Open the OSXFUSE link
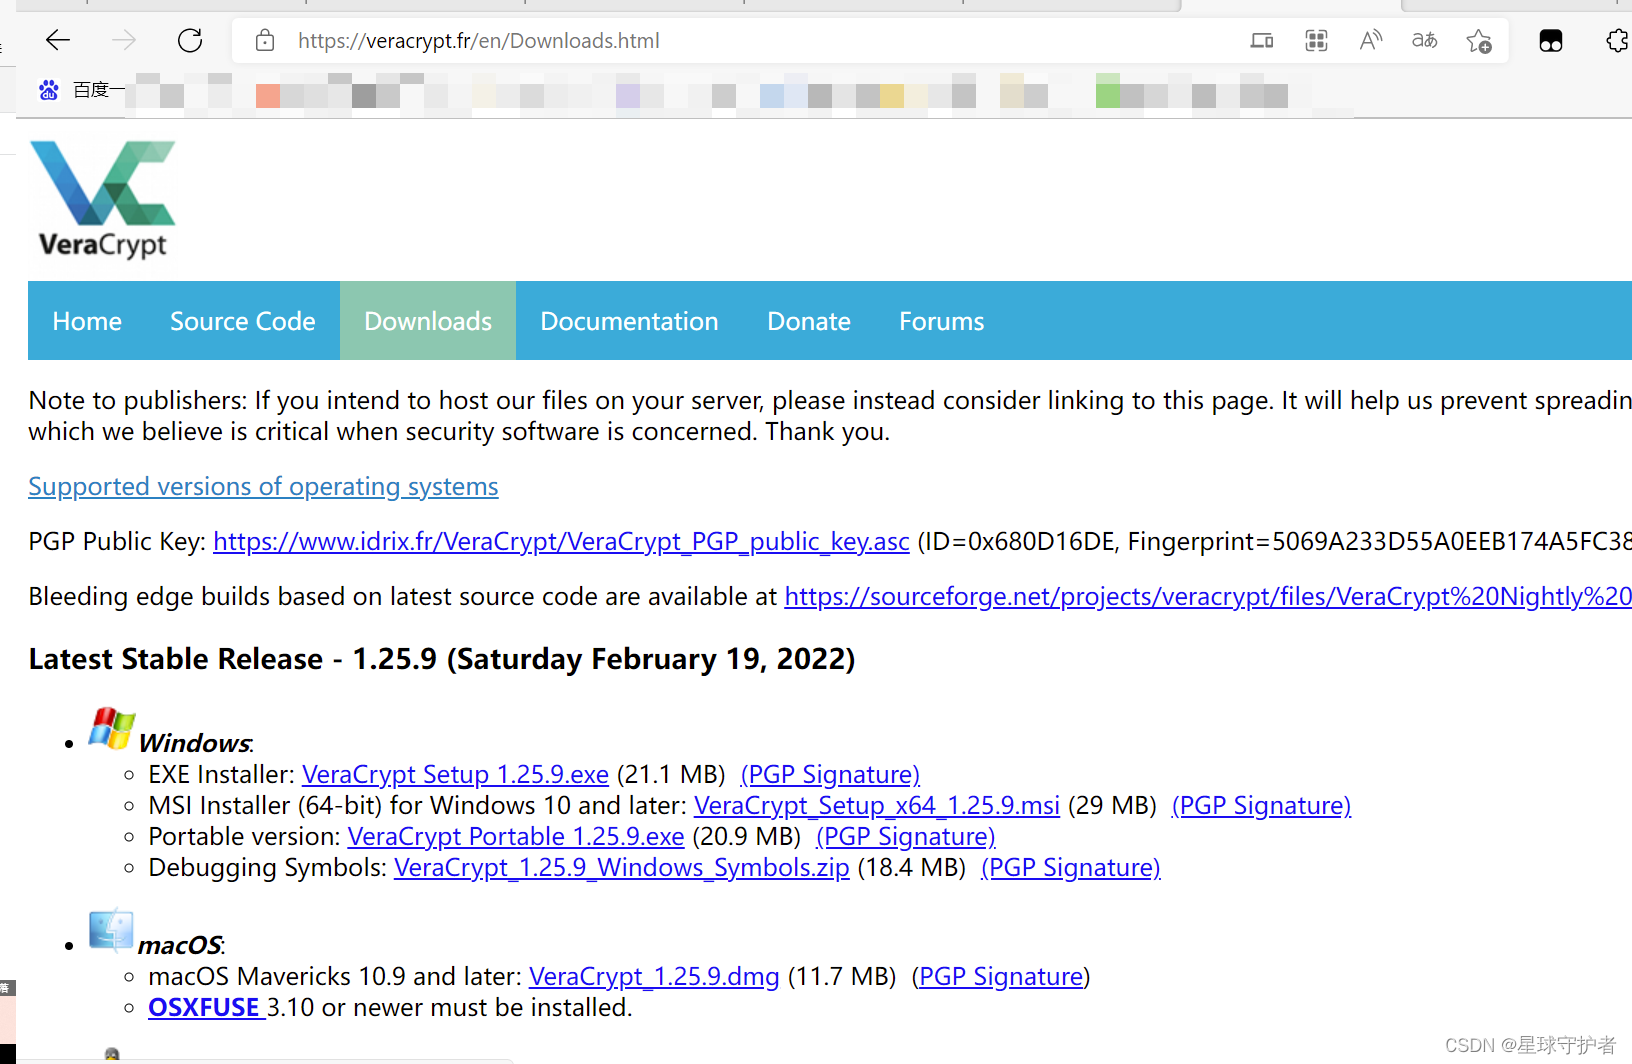Viewport: 1632px width, 1064px height. [206, 1008]
